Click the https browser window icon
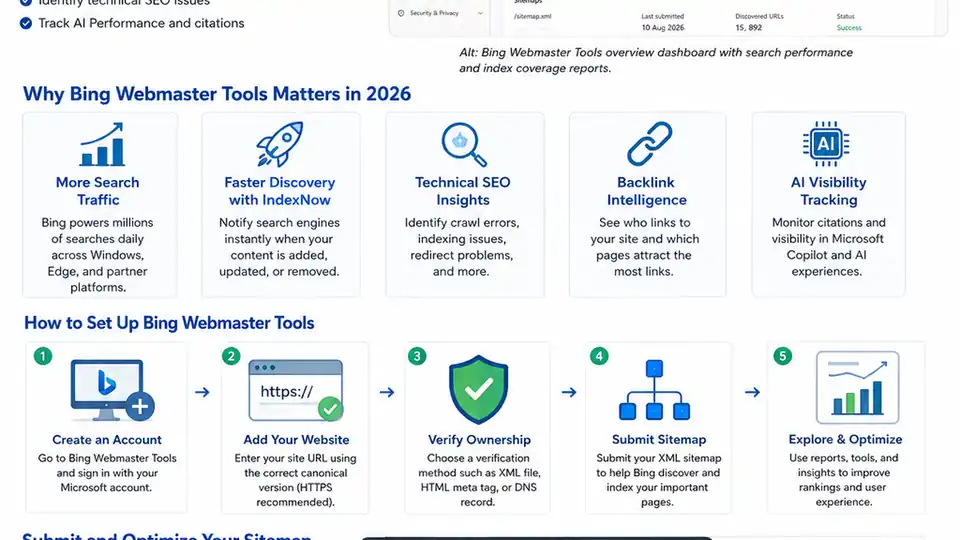The width and height of the screenshot is (960, 540). pos(296,390)
